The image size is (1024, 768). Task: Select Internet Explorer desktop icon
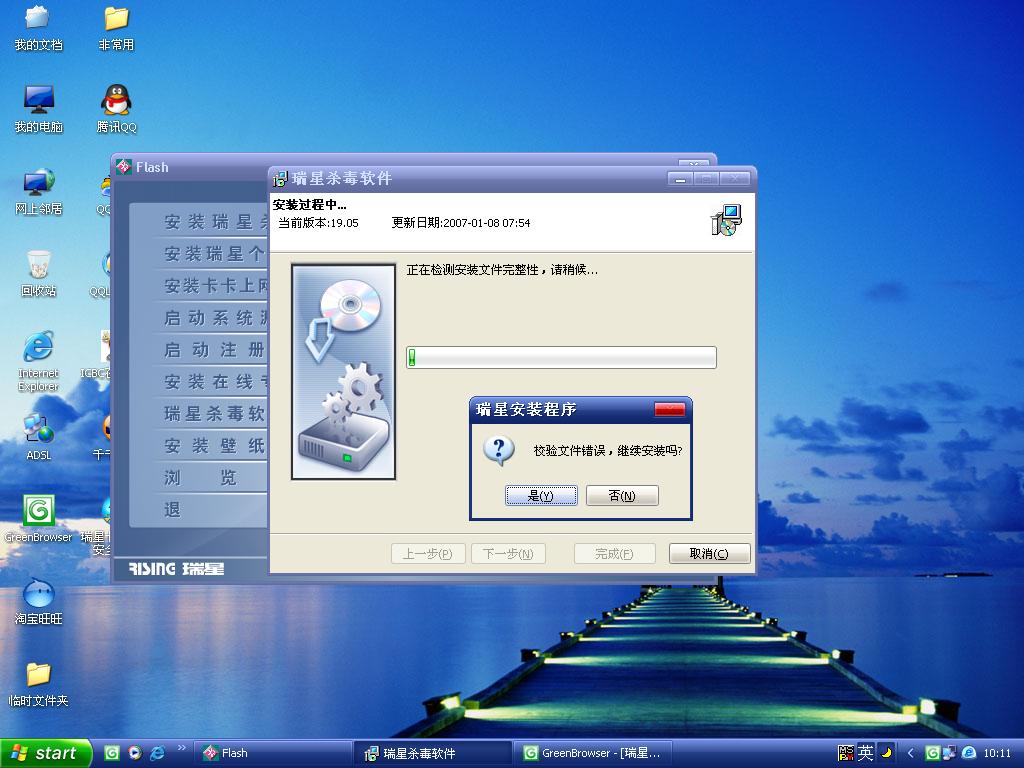click(38, 361)
